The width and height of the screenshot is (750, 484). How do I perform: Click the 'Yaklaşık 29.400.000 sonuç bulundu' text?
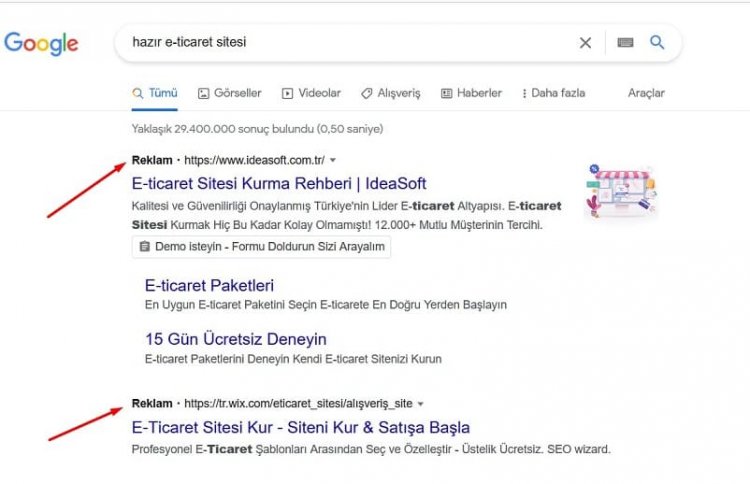point(257,129)
